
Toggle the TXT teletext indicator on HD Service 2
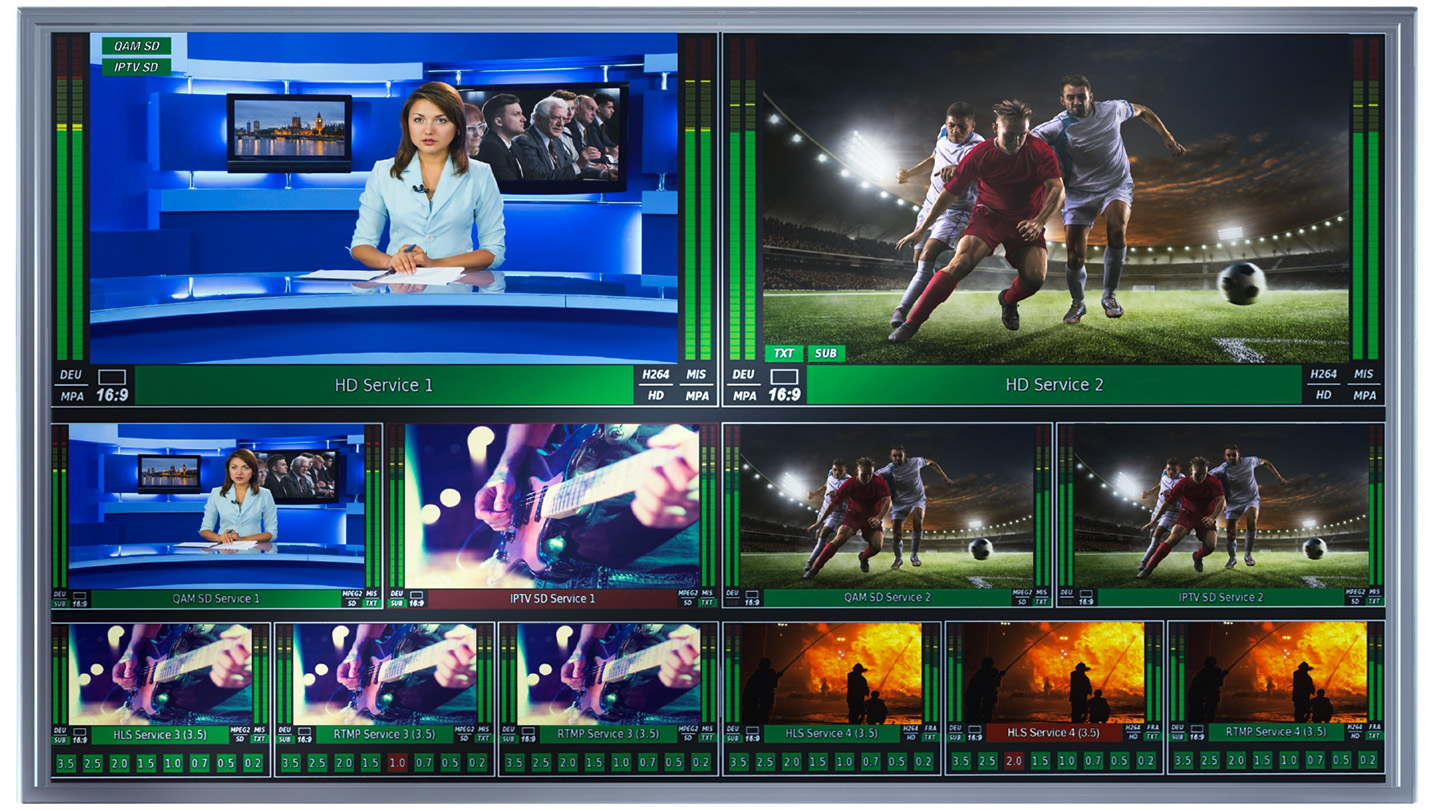(x=786, y=353)
